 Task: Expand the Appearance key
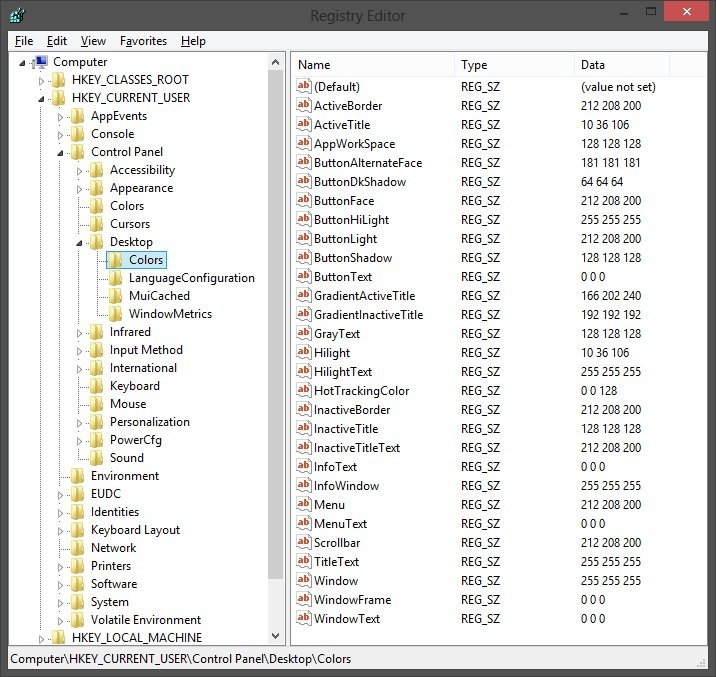click(x=79, y=189)
